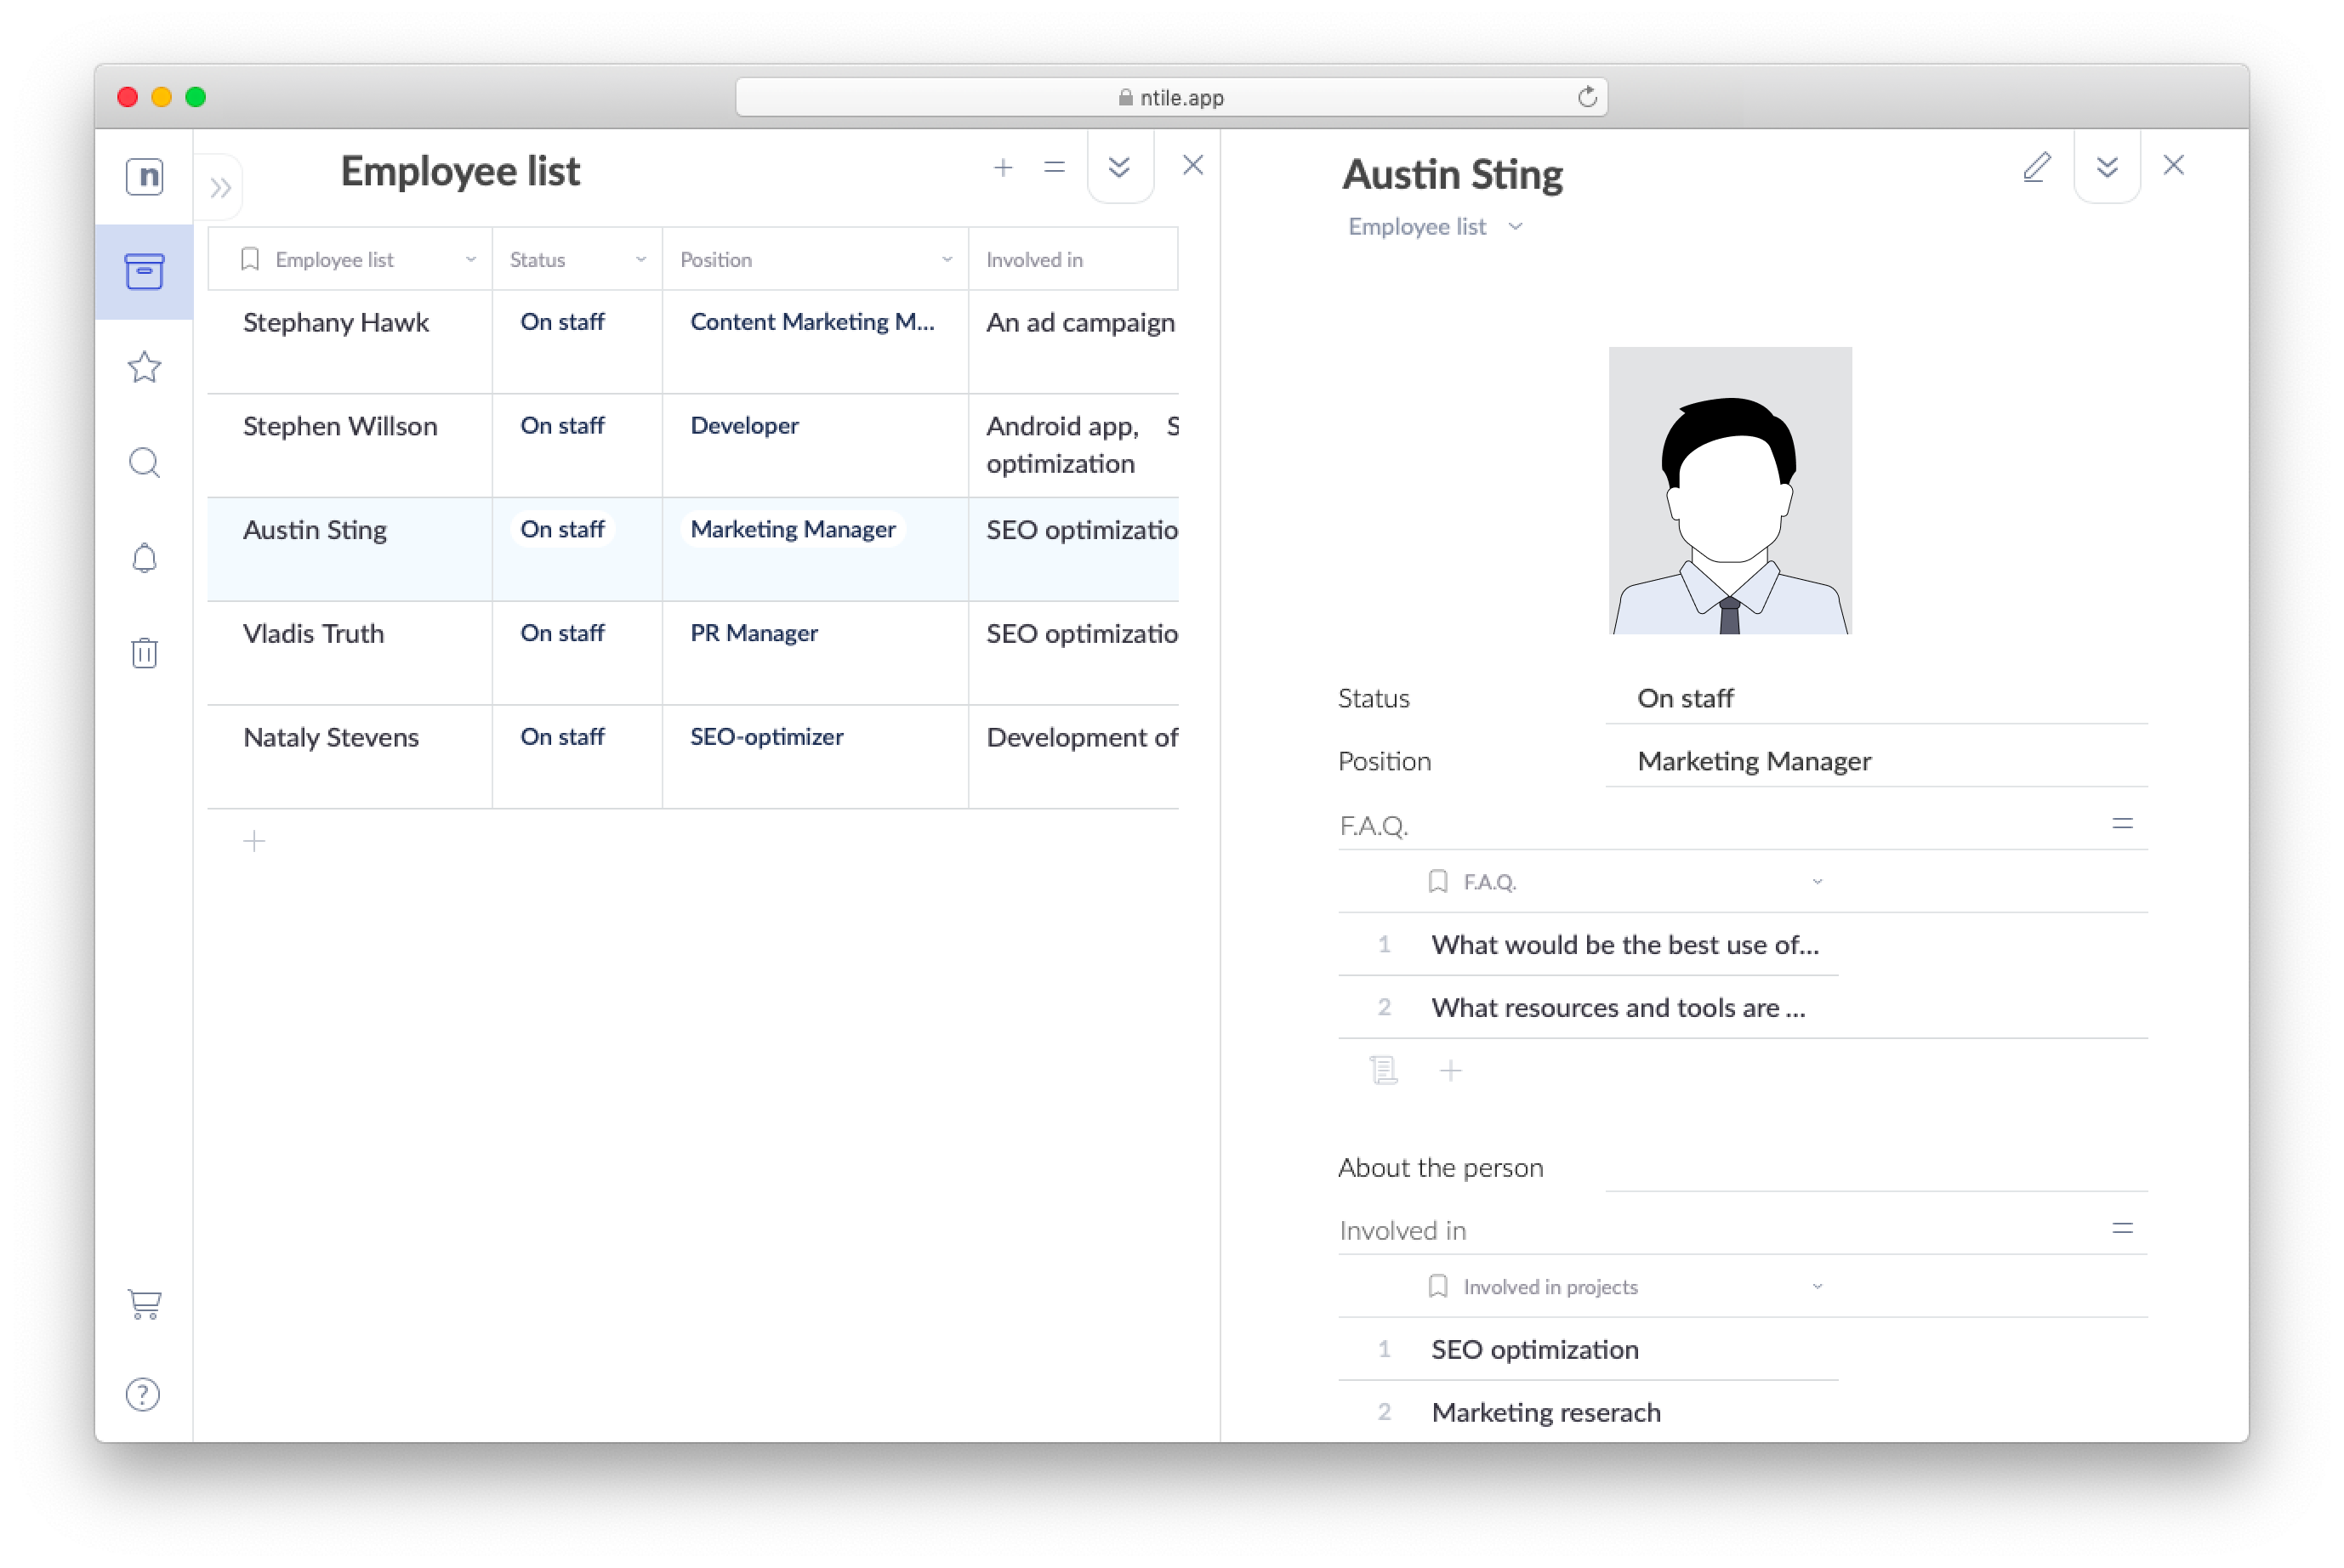Open the archive box sidebar icon
2344x1568 pixels.
(x=144, y=271)
